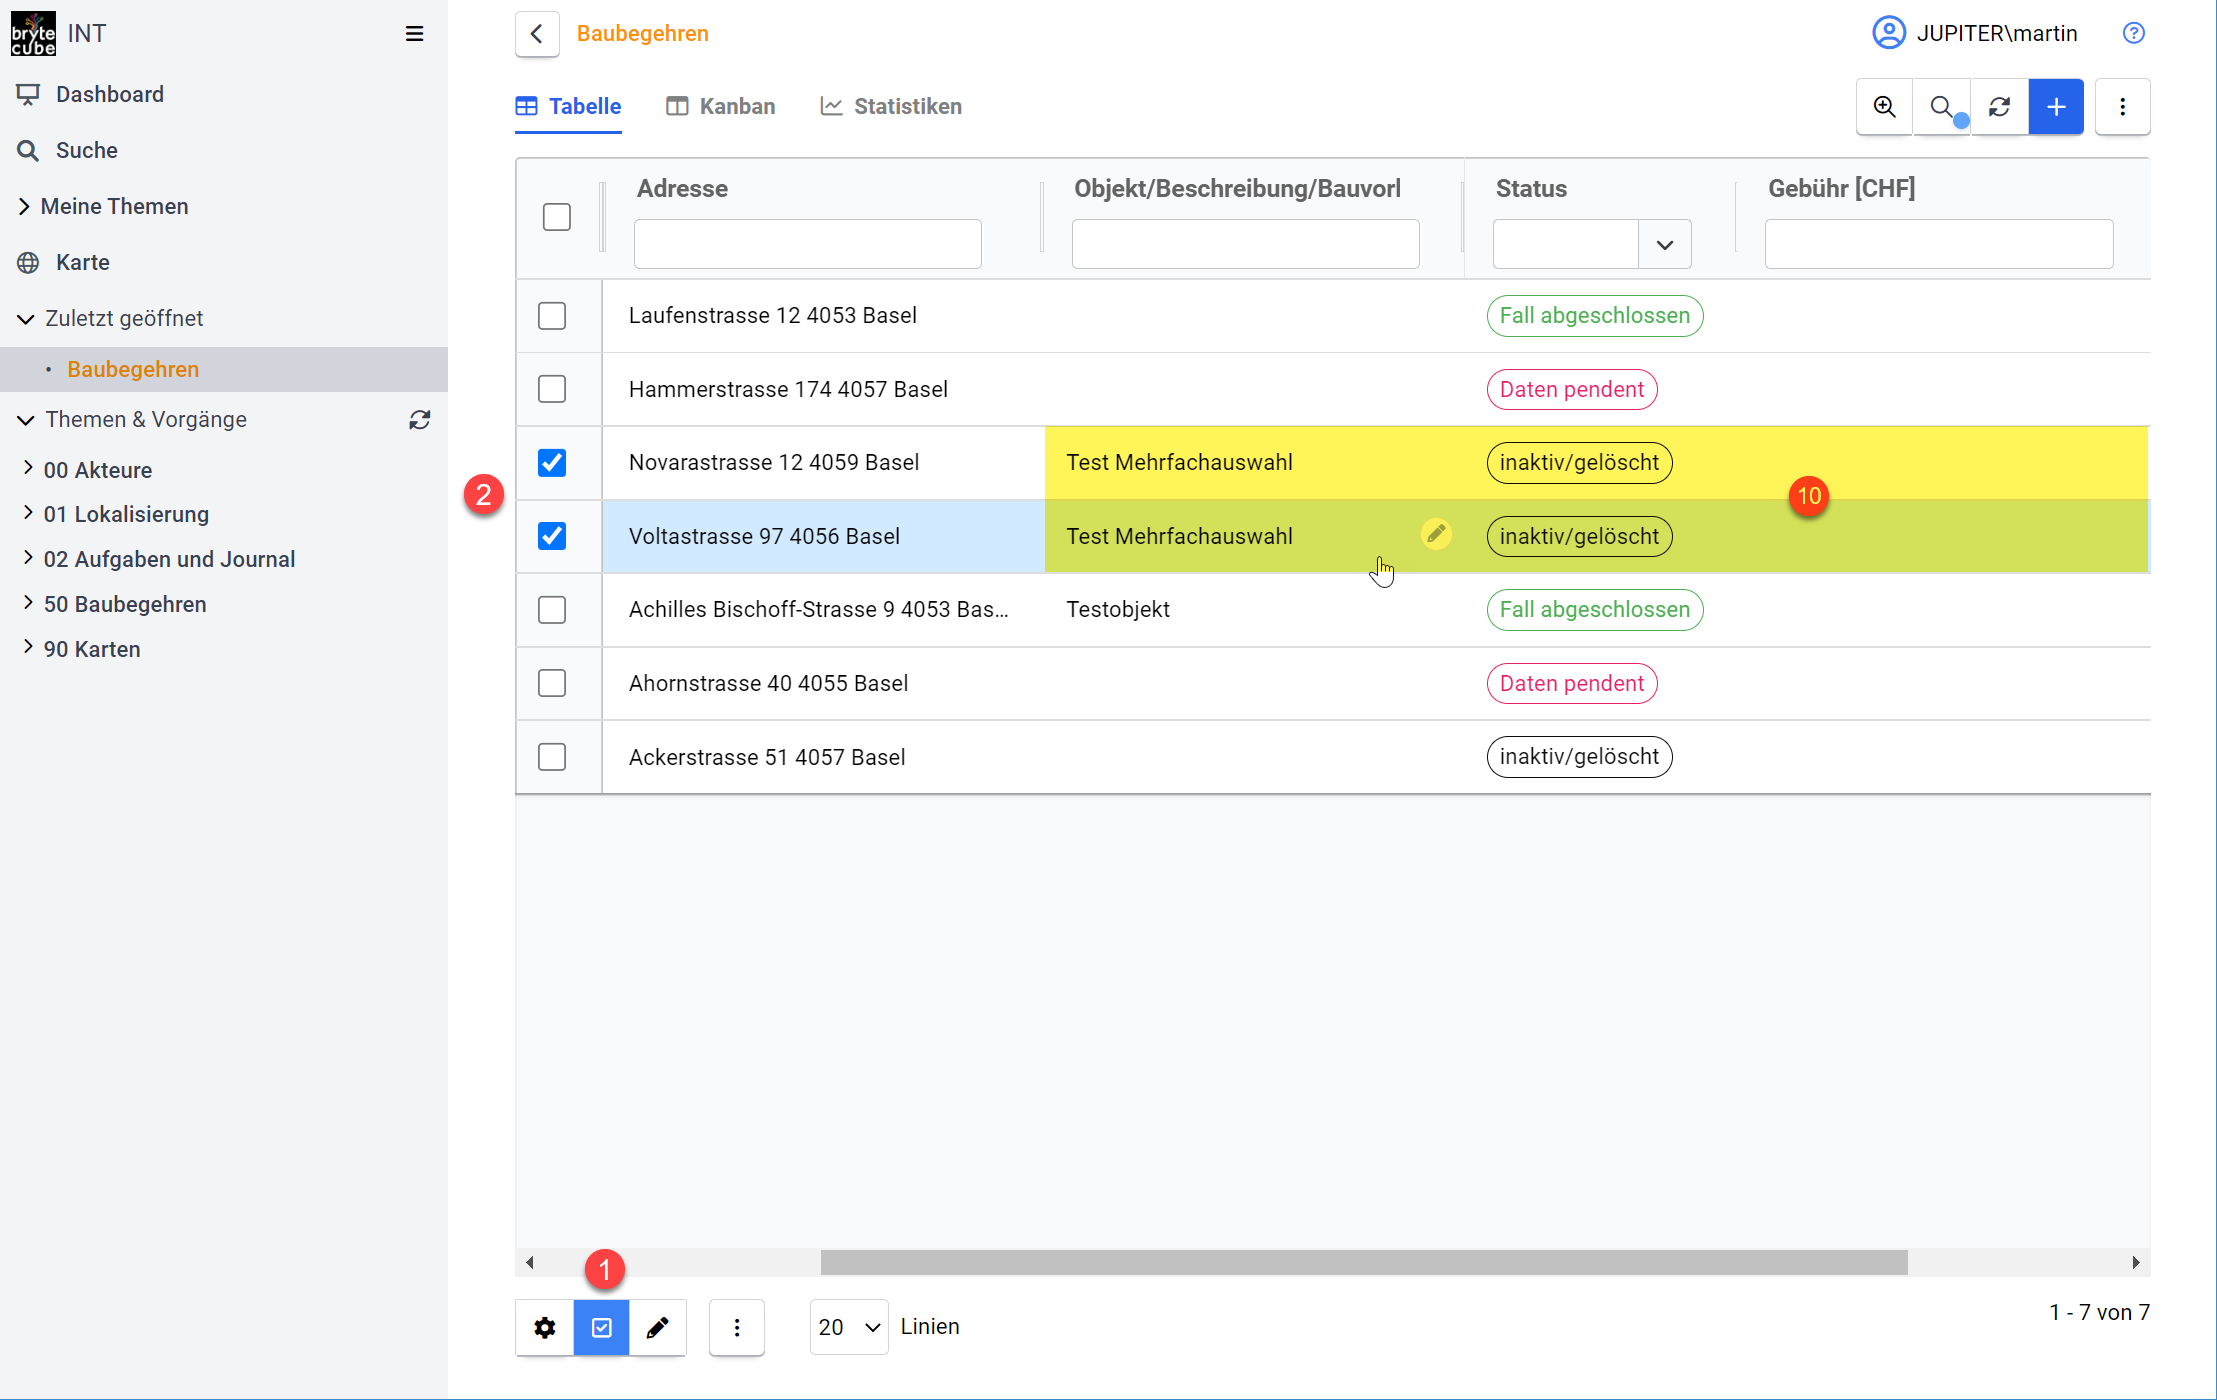This screenshot has width=2217, height=1400.
Task: Open the bottom three-dot menu
Action: pos(737,1327)
